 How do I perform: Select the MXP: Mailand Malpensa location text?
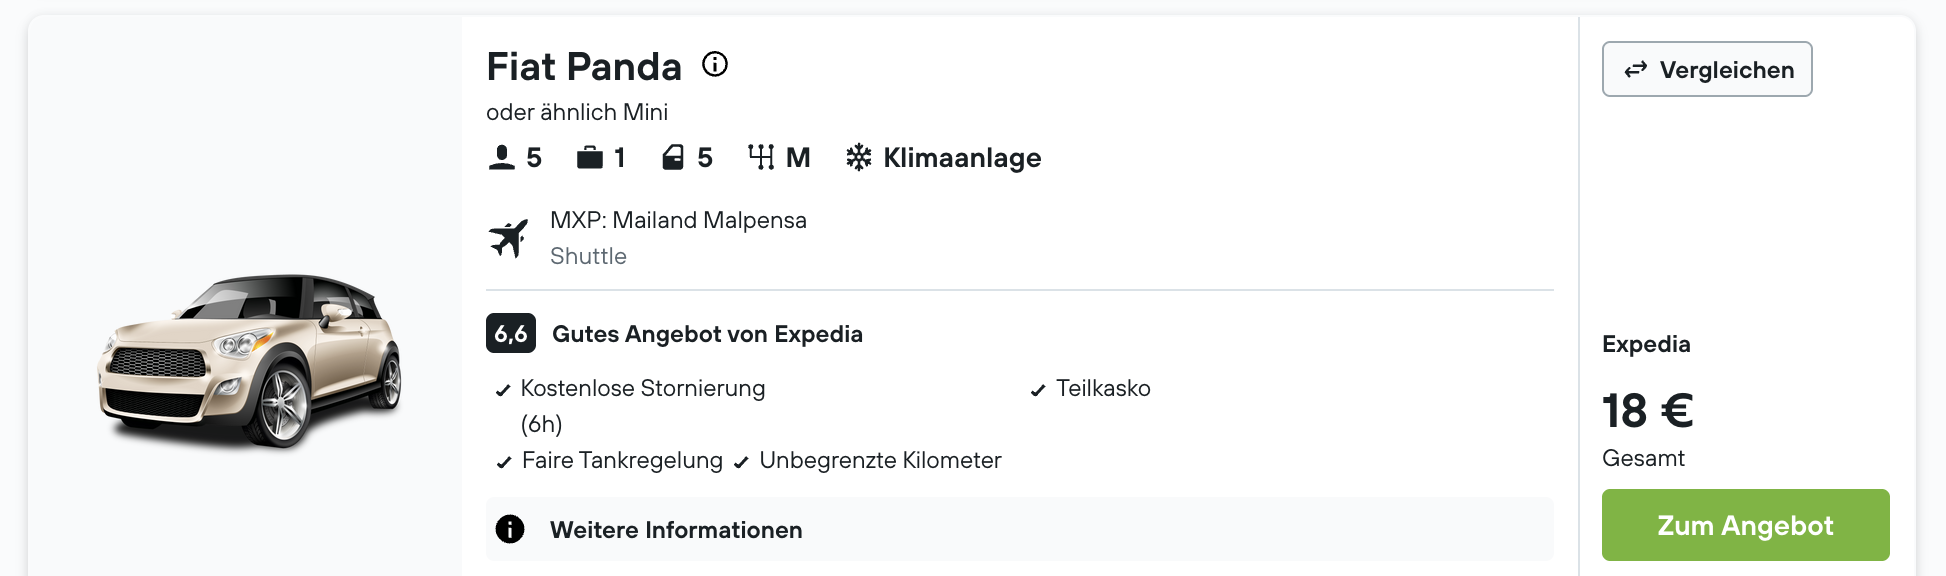(x=678, y=220)
